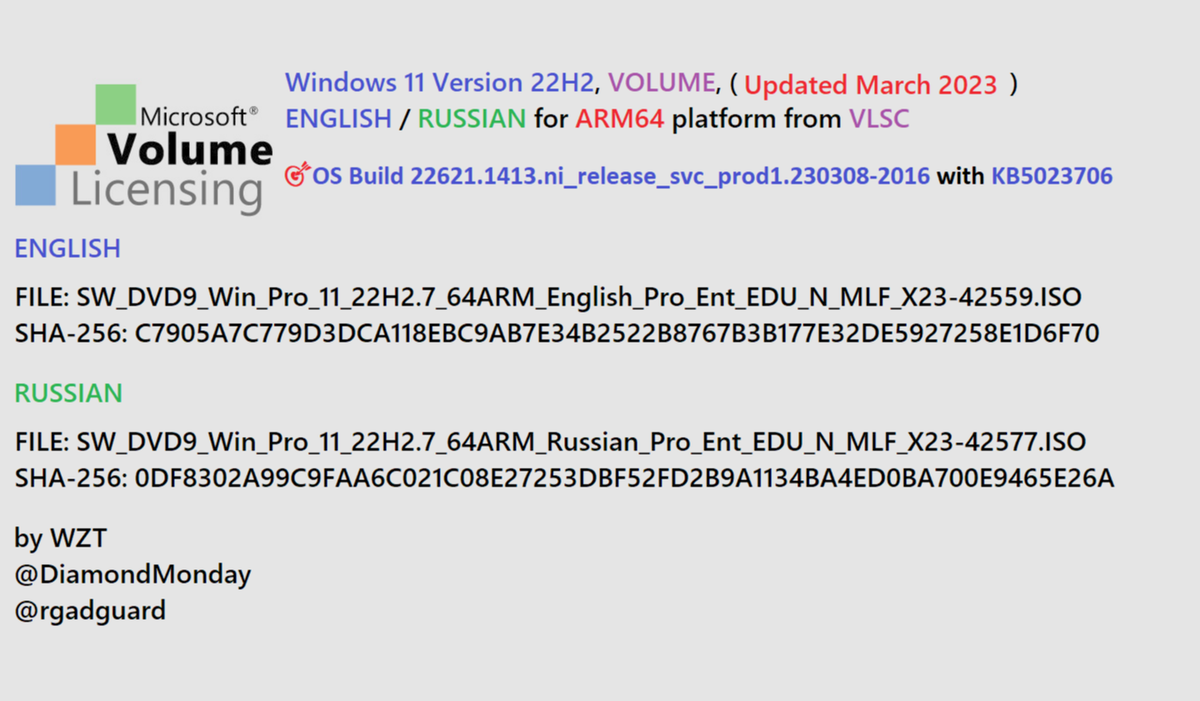Click the 'KB5023706' update number
This screenshot has width=1200, height=701.
[x=1052, y=177]
